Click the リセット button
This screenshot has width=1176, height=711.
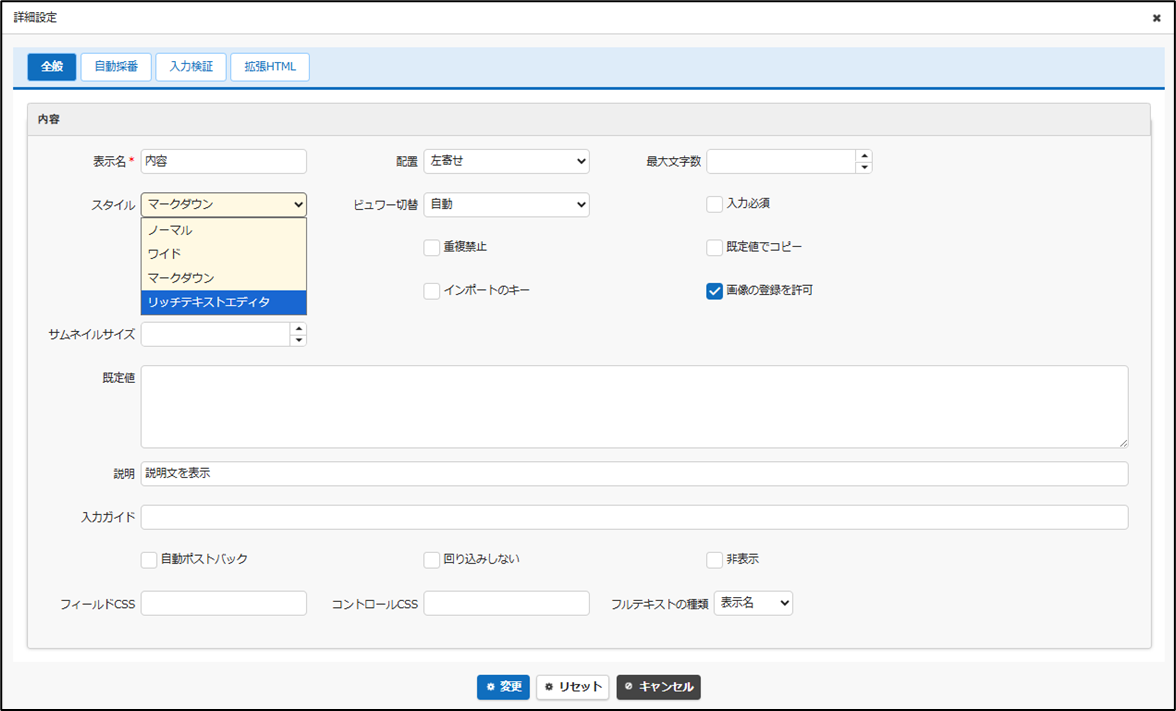573,687
